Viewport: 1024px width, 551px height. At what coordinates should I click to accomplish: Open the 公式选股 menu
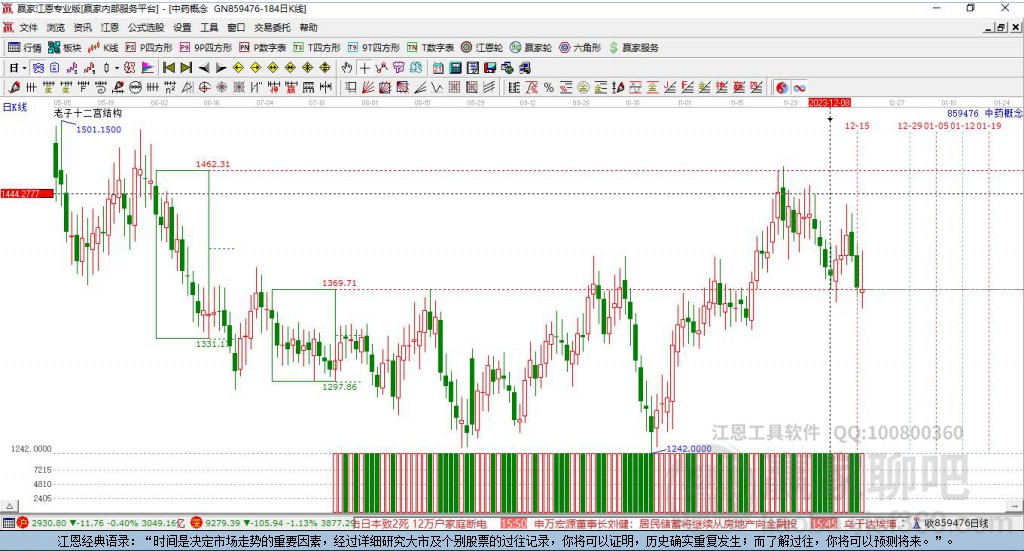point(145,28)
